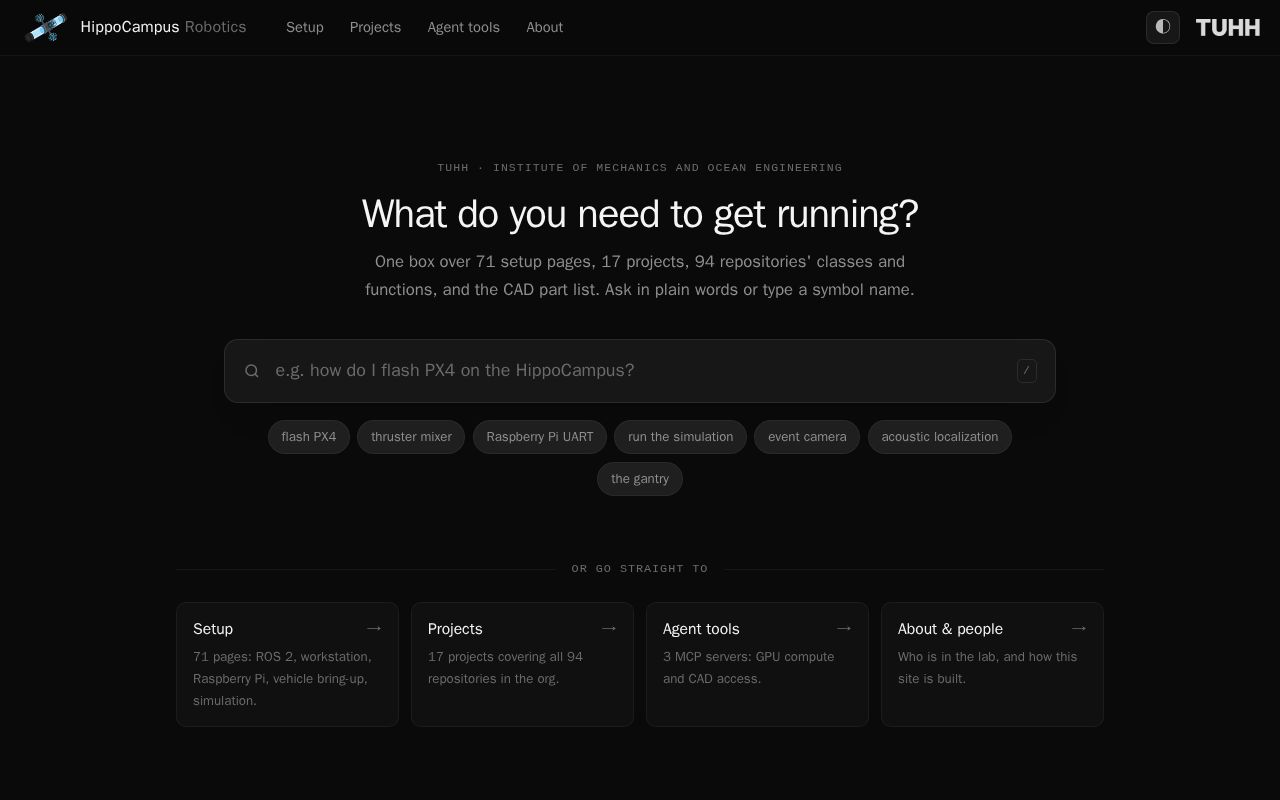Select the "thruster mixer" suggestion chip

click(x=411, y=437)
